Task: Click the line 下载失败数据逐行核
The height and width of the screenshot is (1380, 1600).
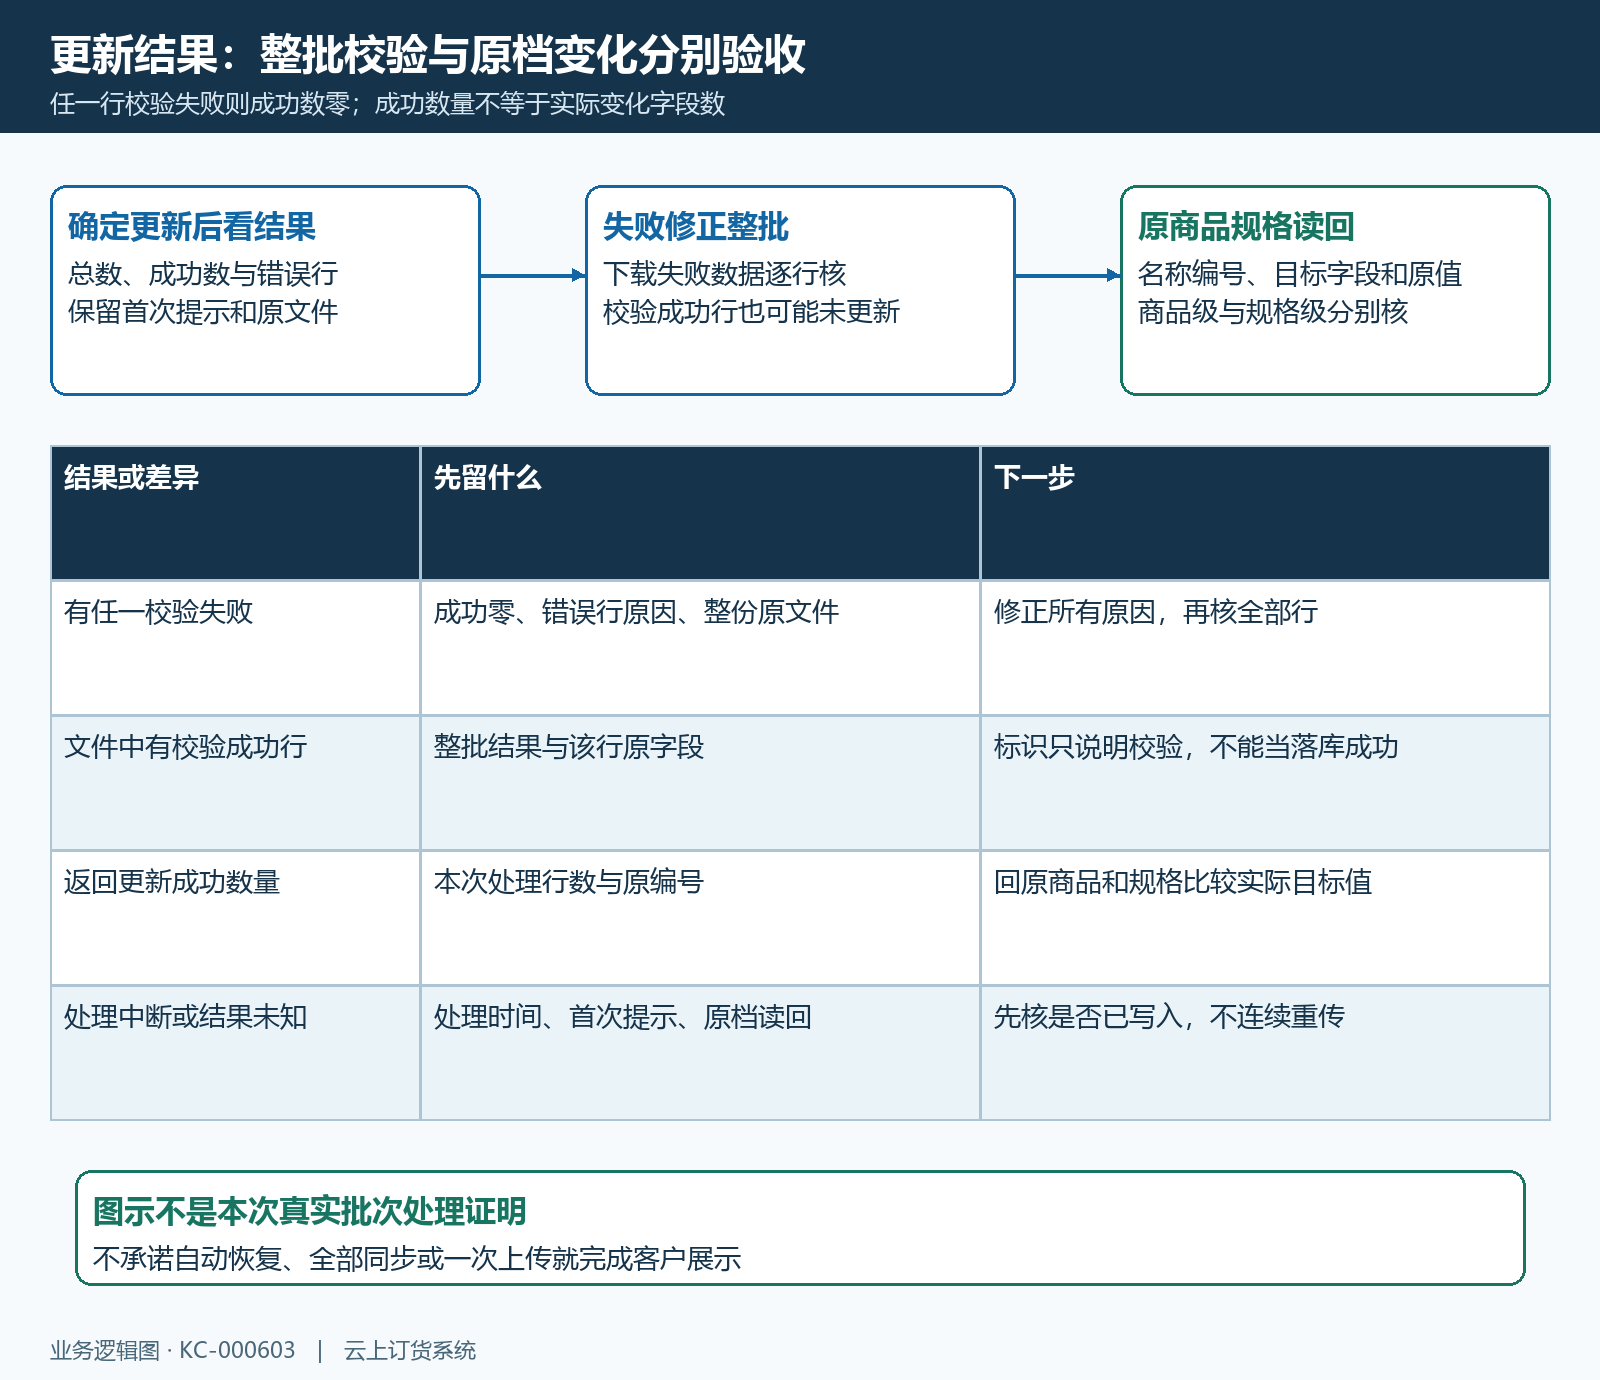Action: pyautogui.click(x=724, y=274)
